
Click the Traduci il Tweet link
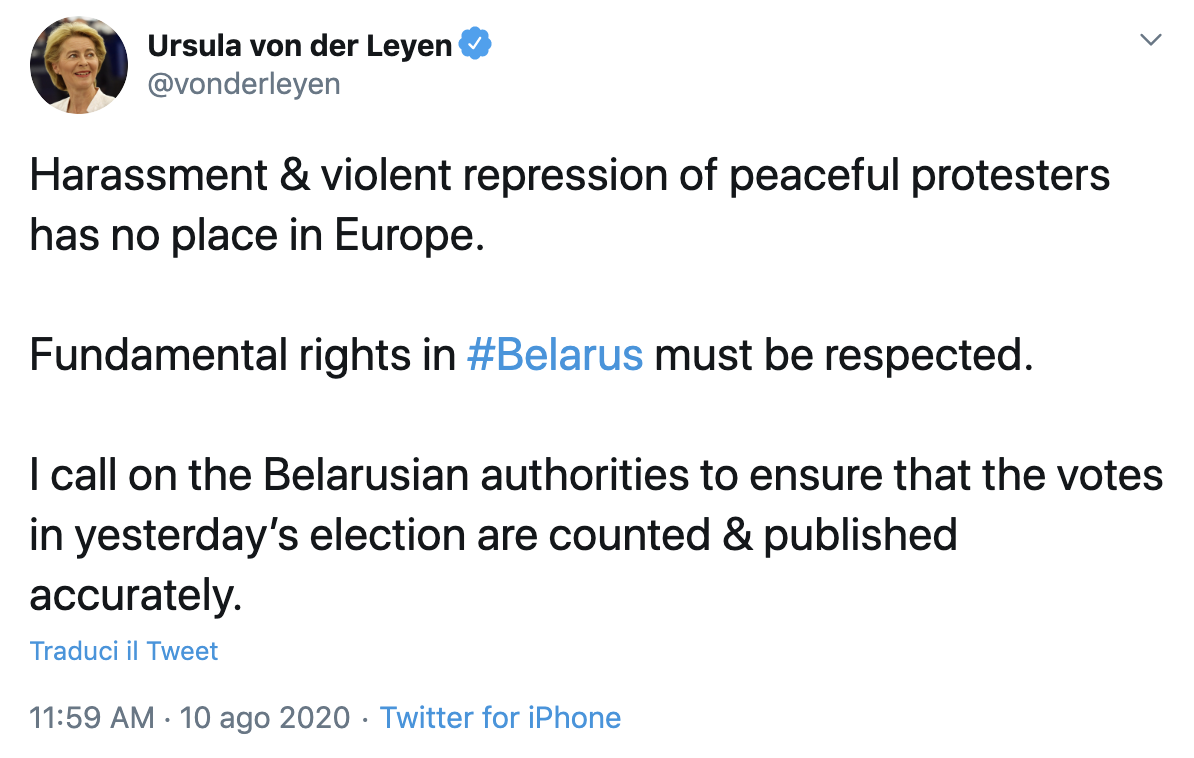click(x=123, y=651)
